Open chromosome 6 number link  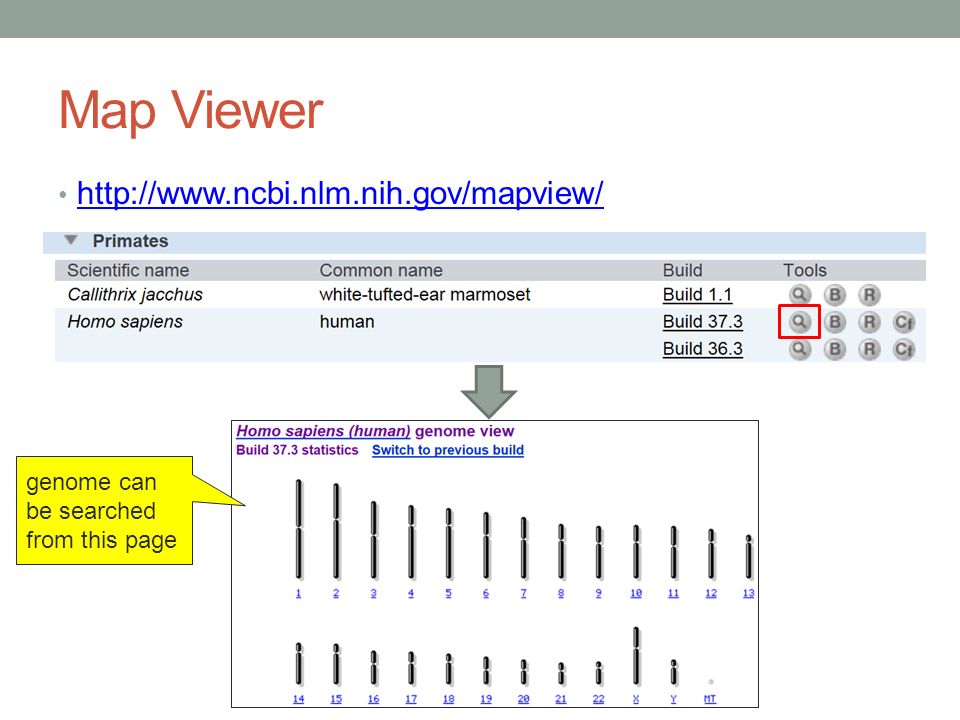coord(486,593)
